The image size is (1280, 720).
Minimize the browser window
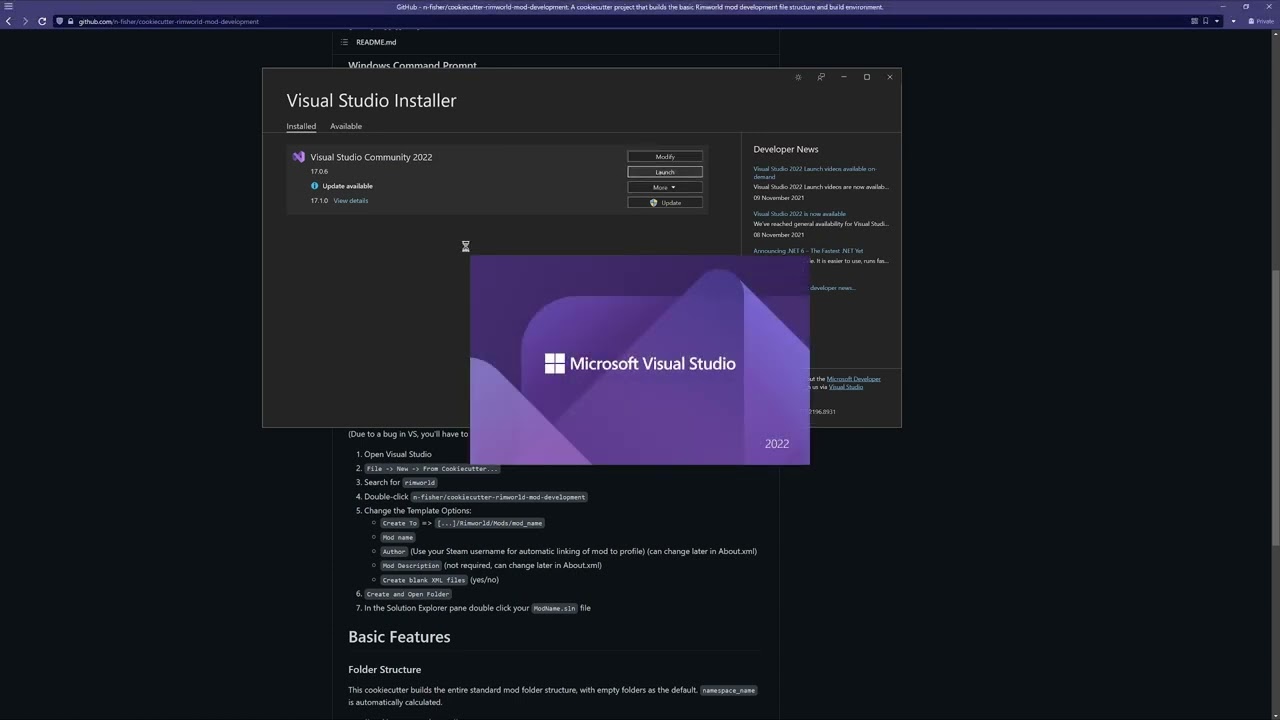click(1222, 7)
